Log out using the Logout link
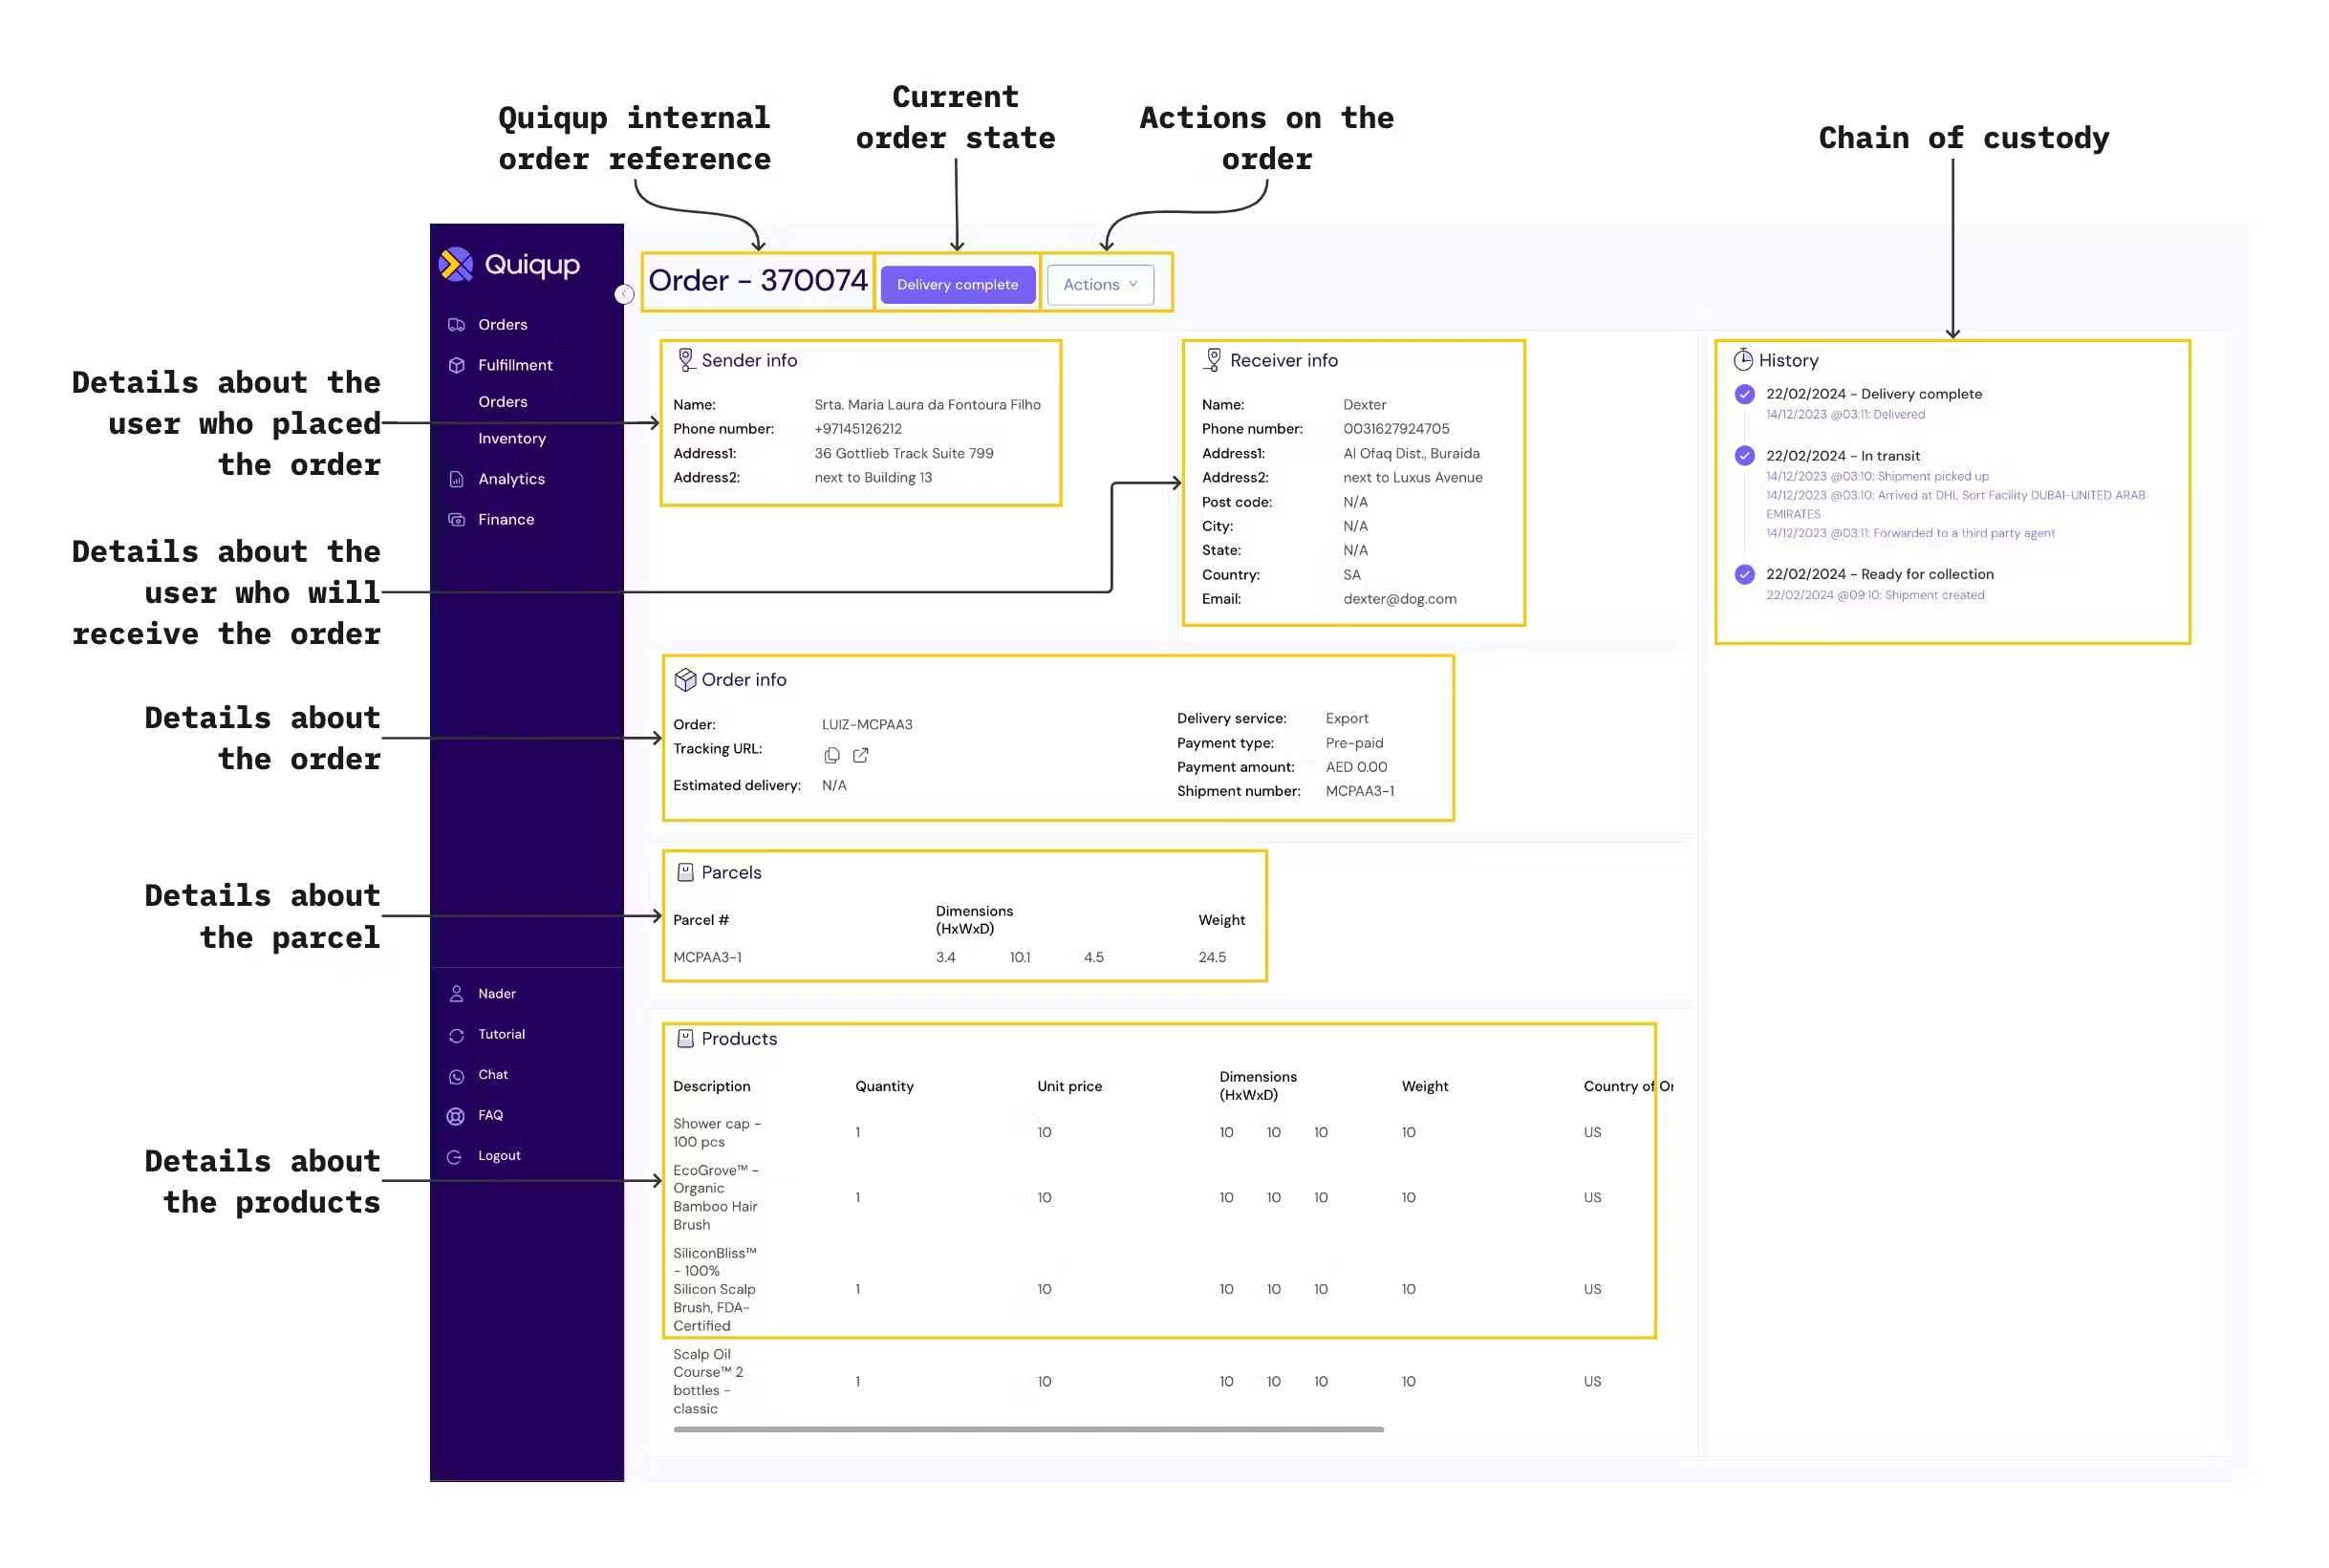Viewport: 2329px width, 1568px height. pos(498,1156)
